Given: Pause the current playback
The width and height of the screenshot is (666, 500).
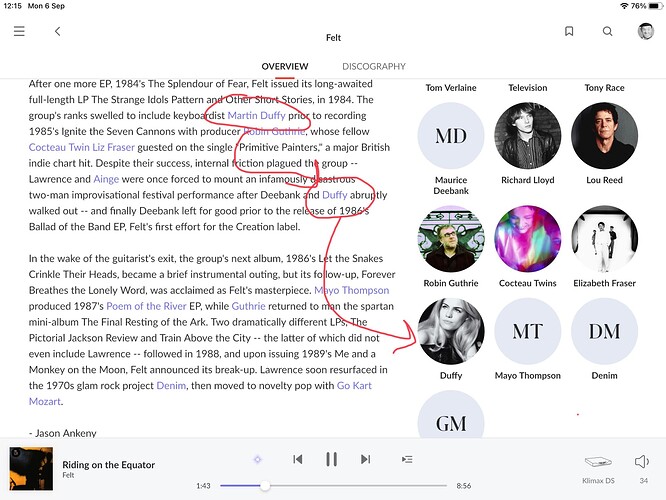Looking at the screenshot, I should [x=331, y=459].
